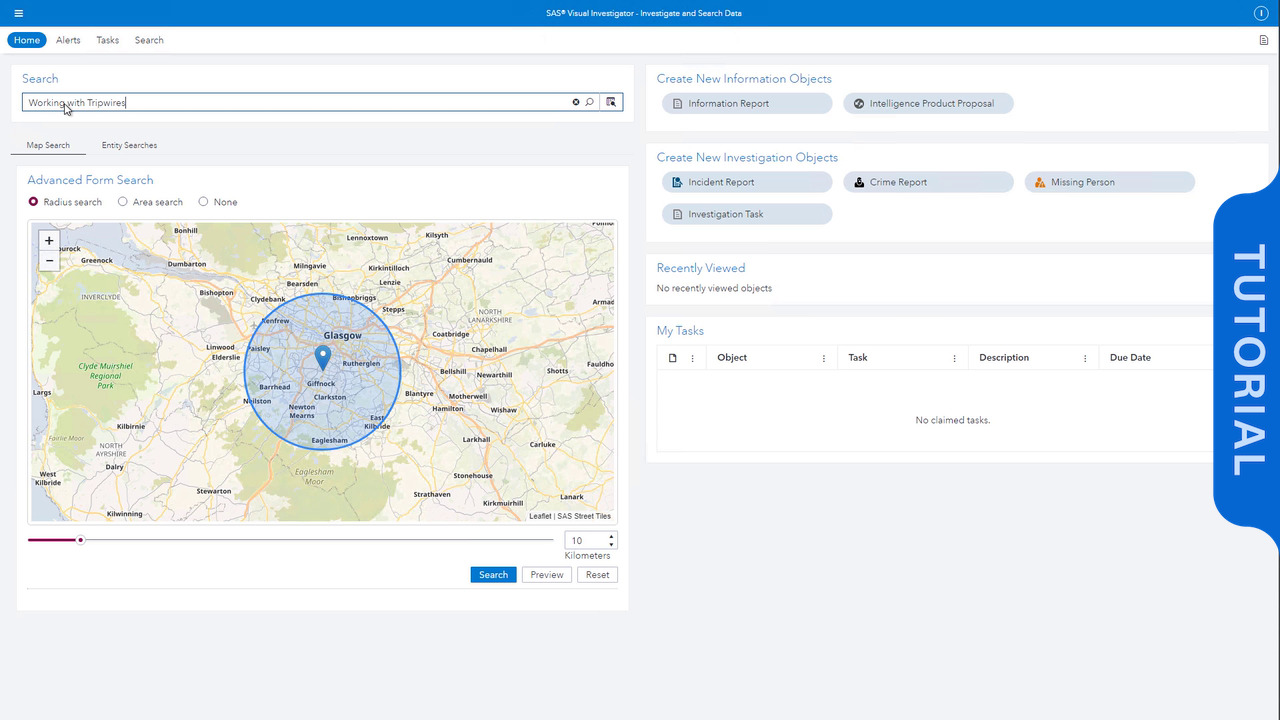The width and height of the screenshot is (1280, 720).
Task: Go to the Home tab
Action: (x=27, y=40)
